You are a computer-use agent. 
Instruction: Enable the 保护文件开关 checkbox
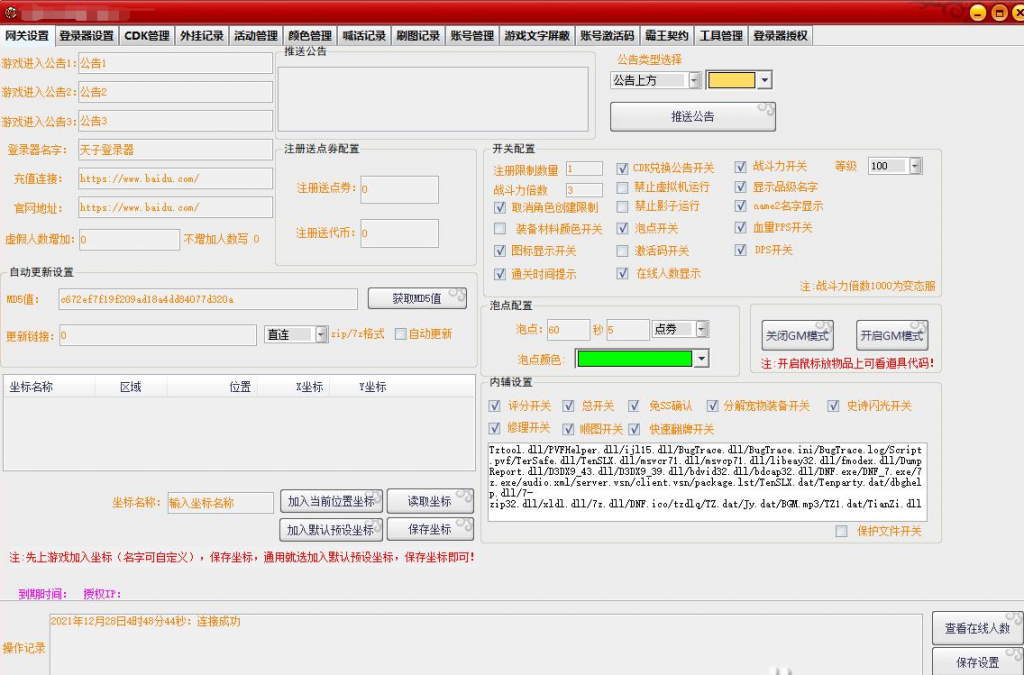coord(841,531)
